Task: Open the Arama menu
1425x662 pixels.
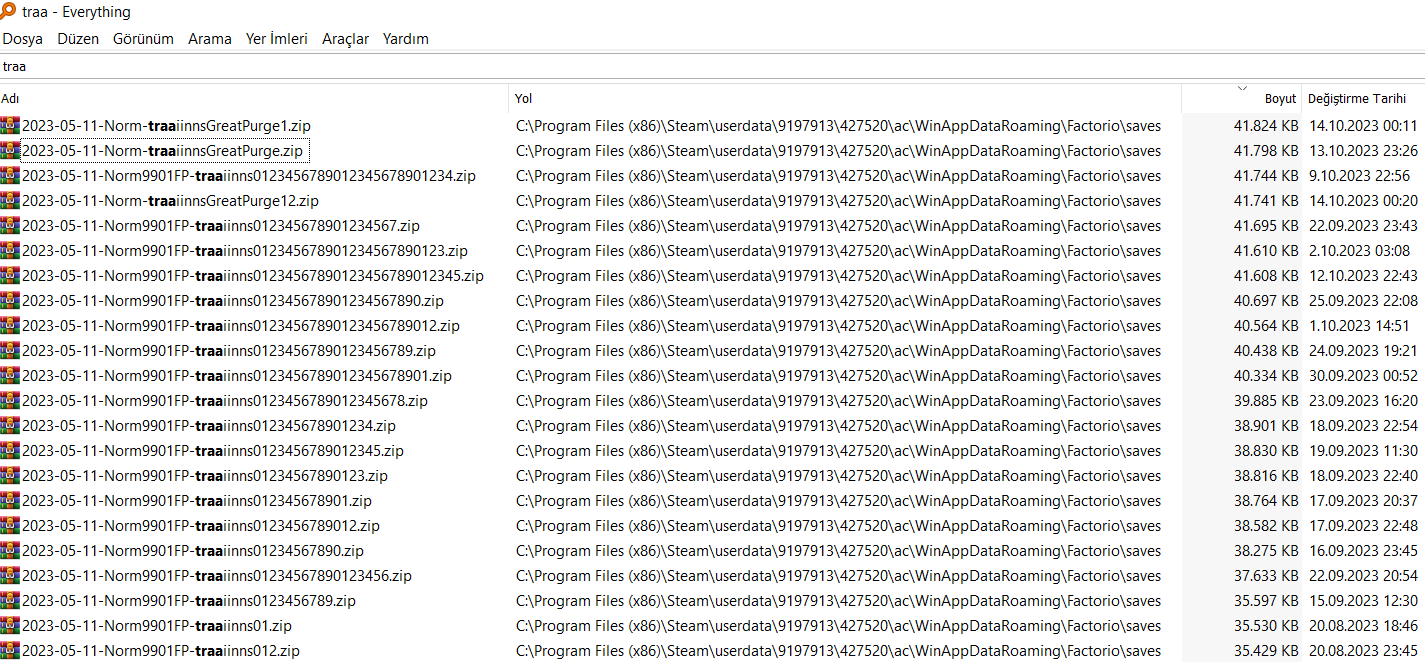Action: click(210, 39)
